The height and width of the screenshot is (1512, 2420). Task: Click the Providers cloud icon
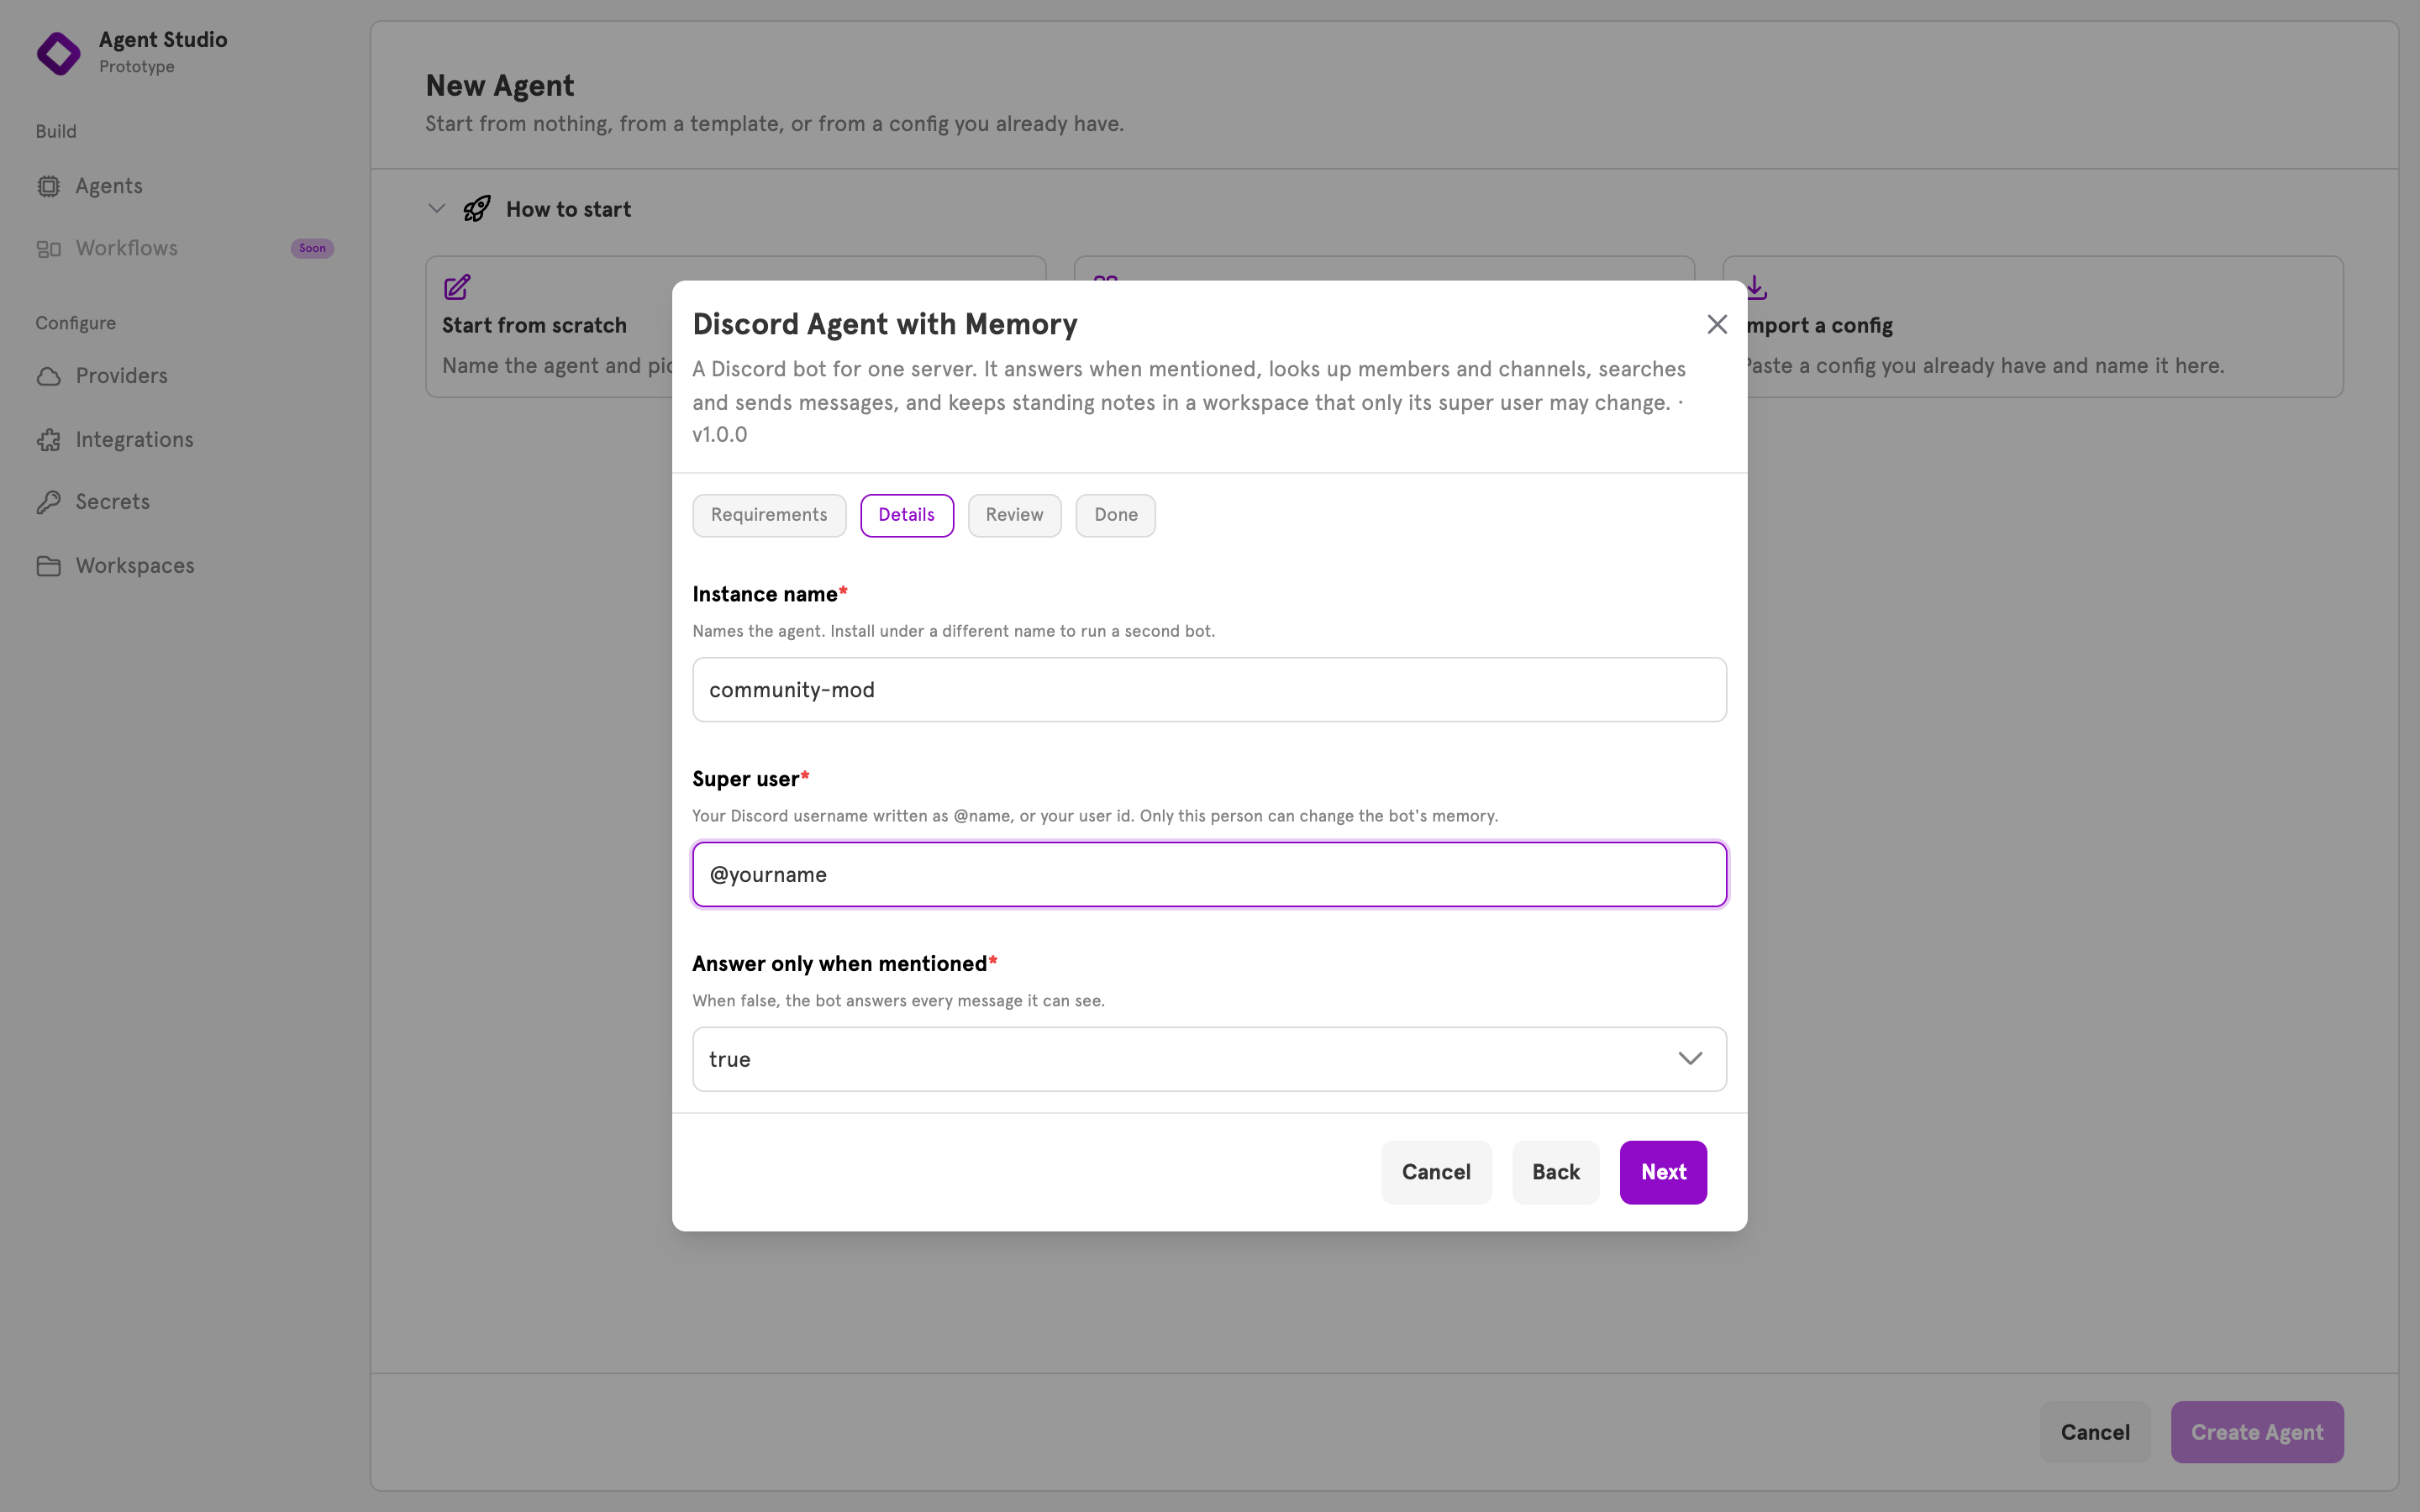(48, 376)
